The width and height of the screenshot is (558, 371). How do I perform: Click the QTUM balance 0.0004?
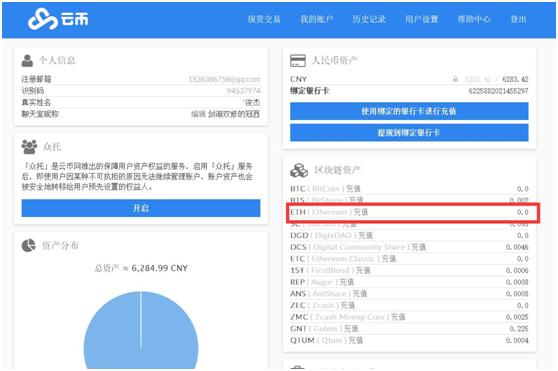(517, 341)
